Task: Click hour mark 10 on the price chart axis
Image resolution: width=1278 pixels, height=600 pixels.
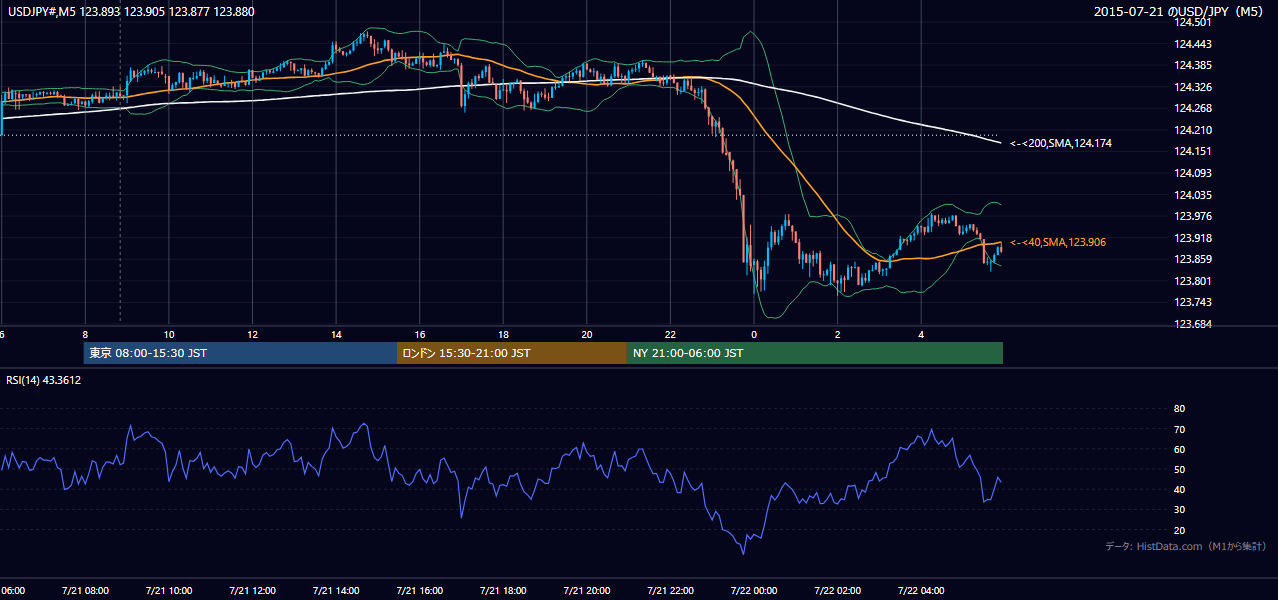Action: (x=169, y=335)
